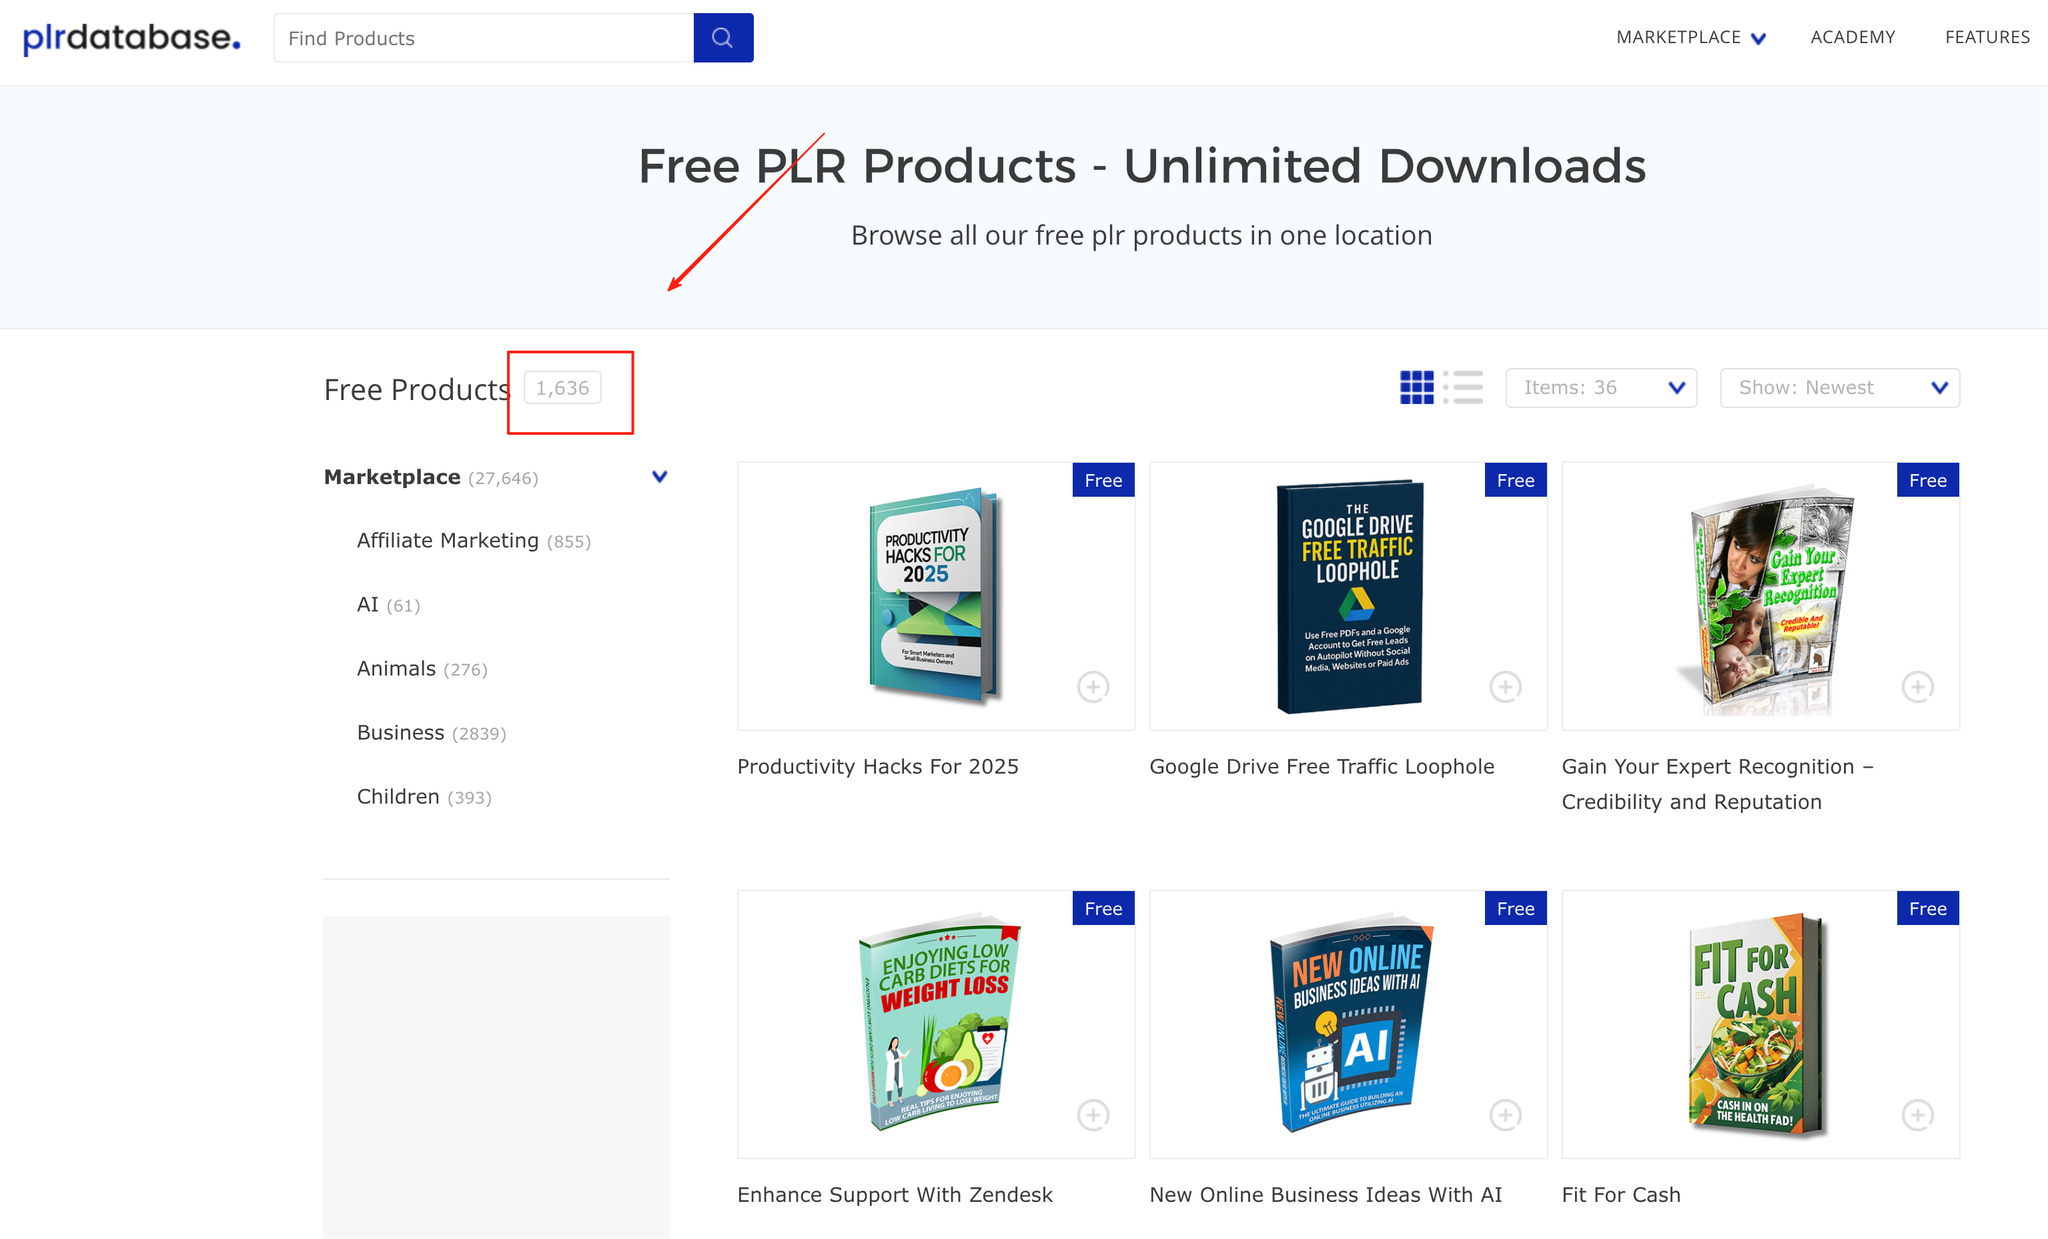Screen dimensions: 2048x1239
Task: Click plus icon on Google Drive Loophole card
Action: [1505, 687]
